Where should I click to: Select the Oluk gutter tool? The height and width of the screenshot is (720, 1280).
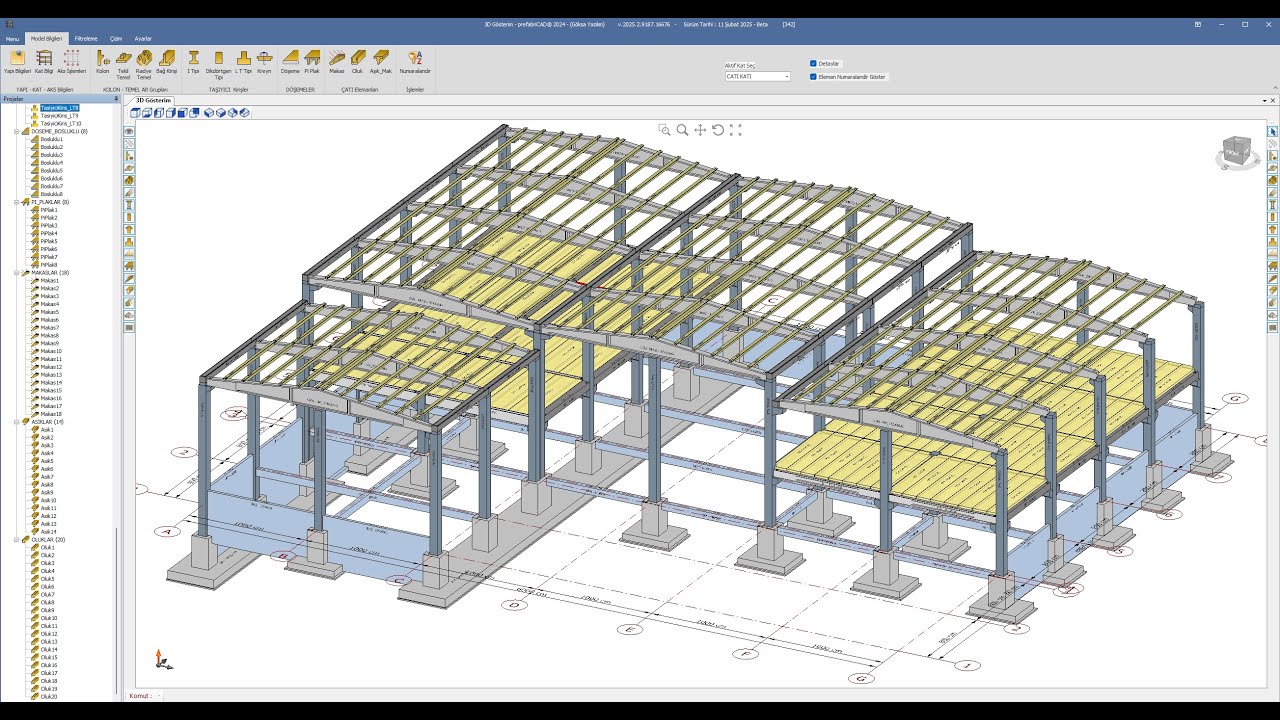[x=357, y=63]
